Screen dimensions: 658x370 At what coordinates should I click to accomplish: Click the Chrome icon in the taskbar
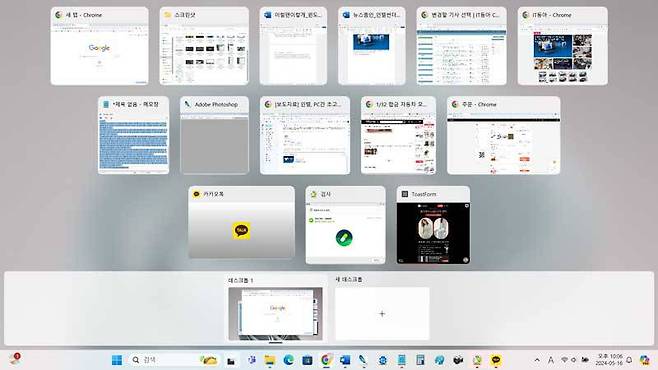point(326,360)
